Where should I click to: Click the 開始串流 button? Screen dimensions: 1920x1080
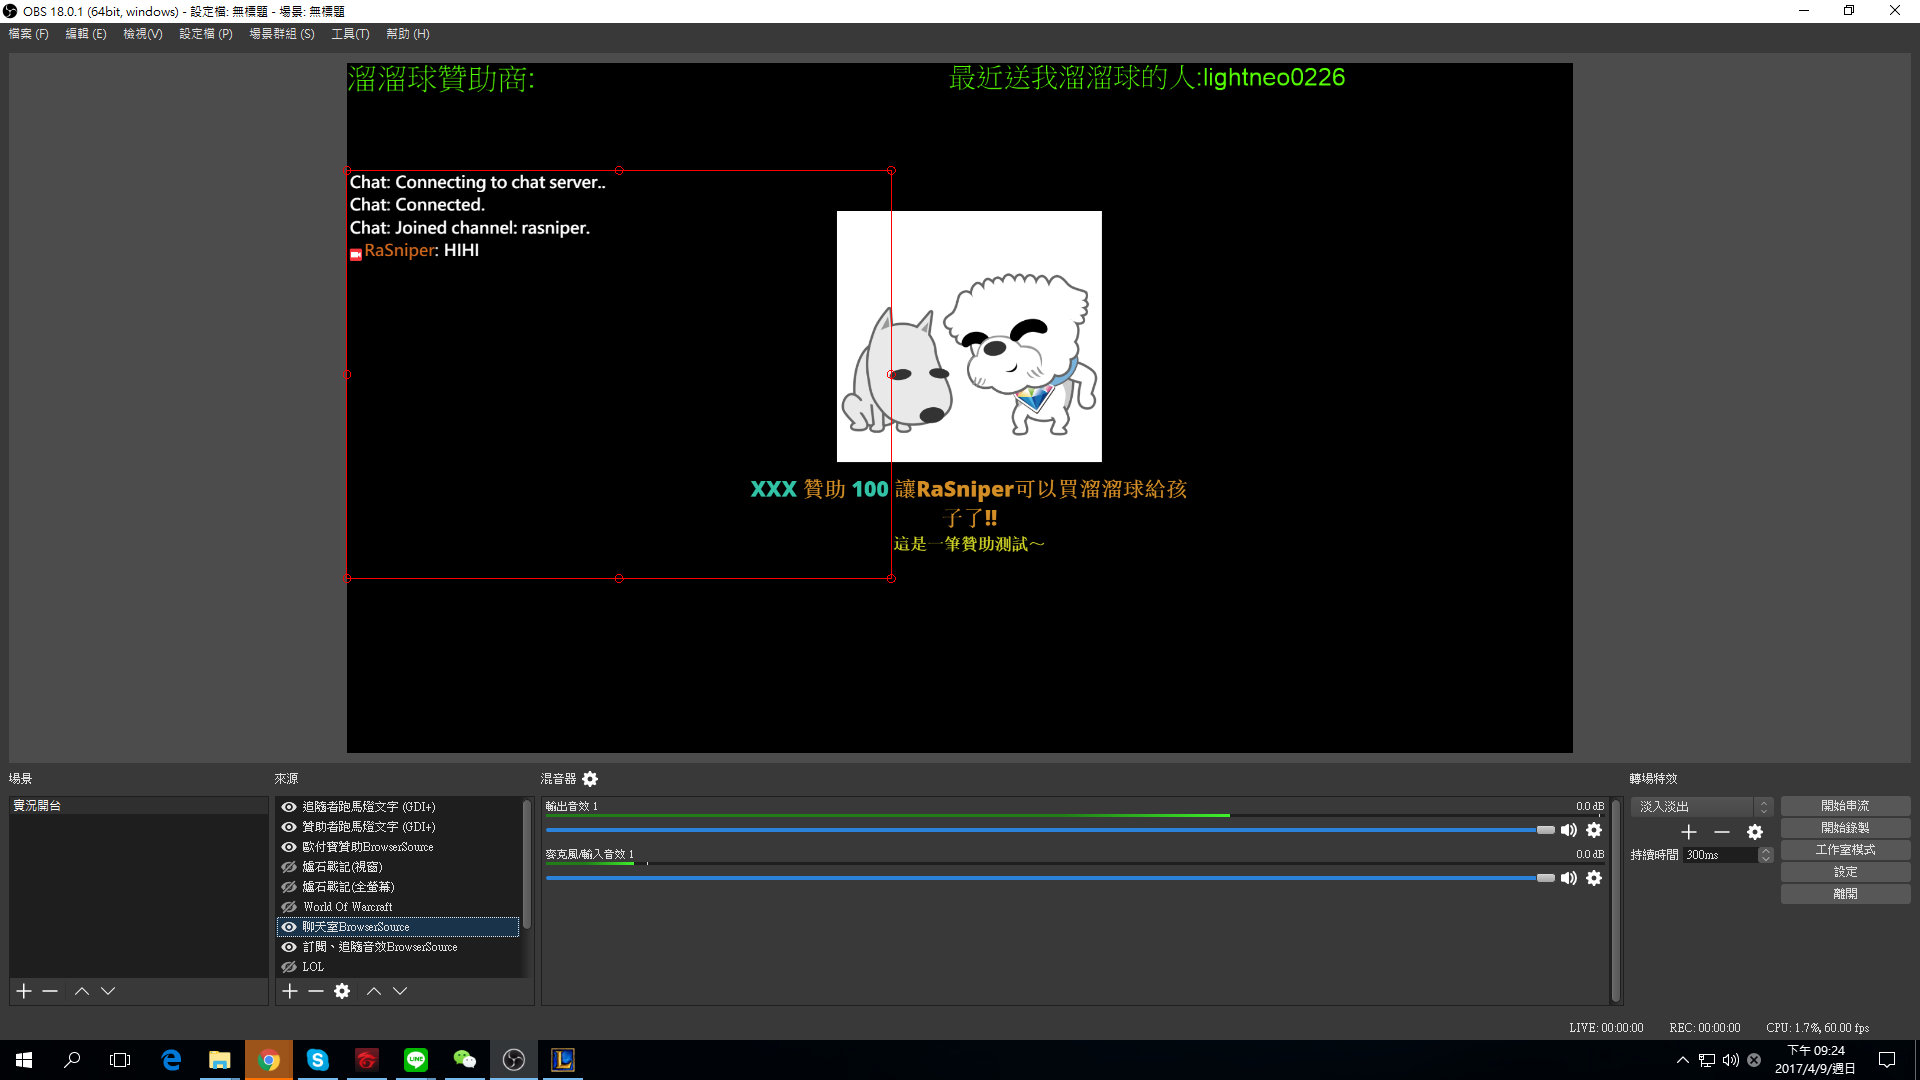click(x=1845, y=806)
